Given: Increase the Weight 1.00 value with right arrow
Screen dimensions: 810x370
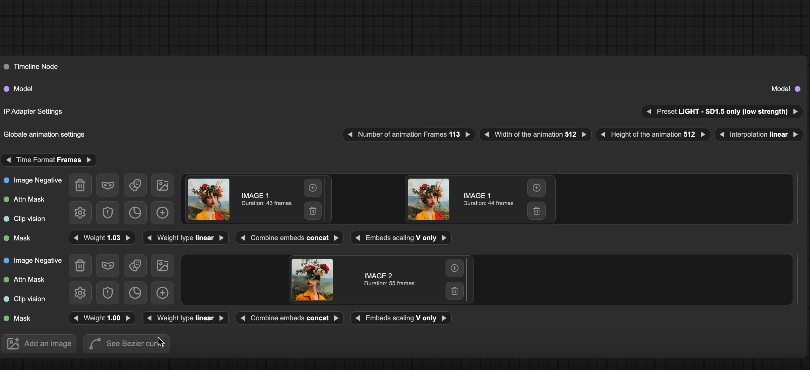Looking at the screenshot, I should (128, 318).
